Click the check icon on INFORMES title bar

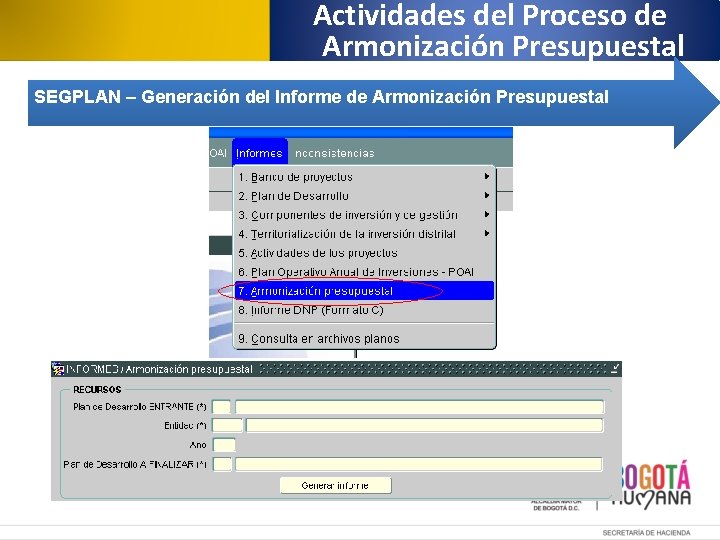[x=615, y=368]
